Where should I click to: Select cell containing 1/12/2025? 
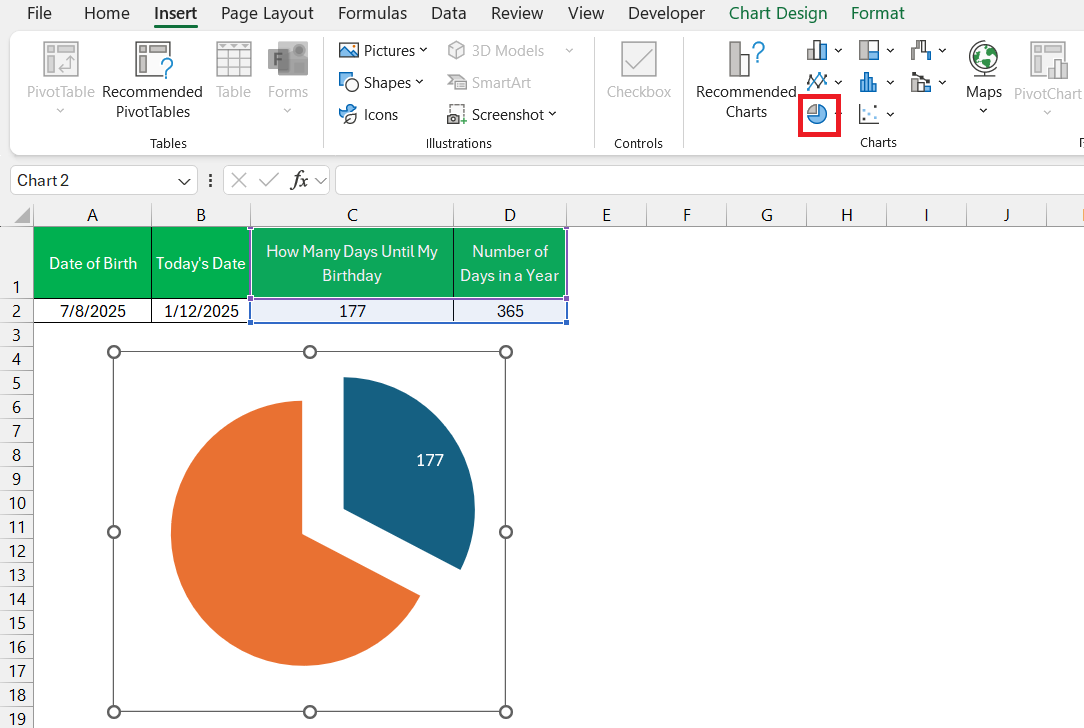click(200, 311)
